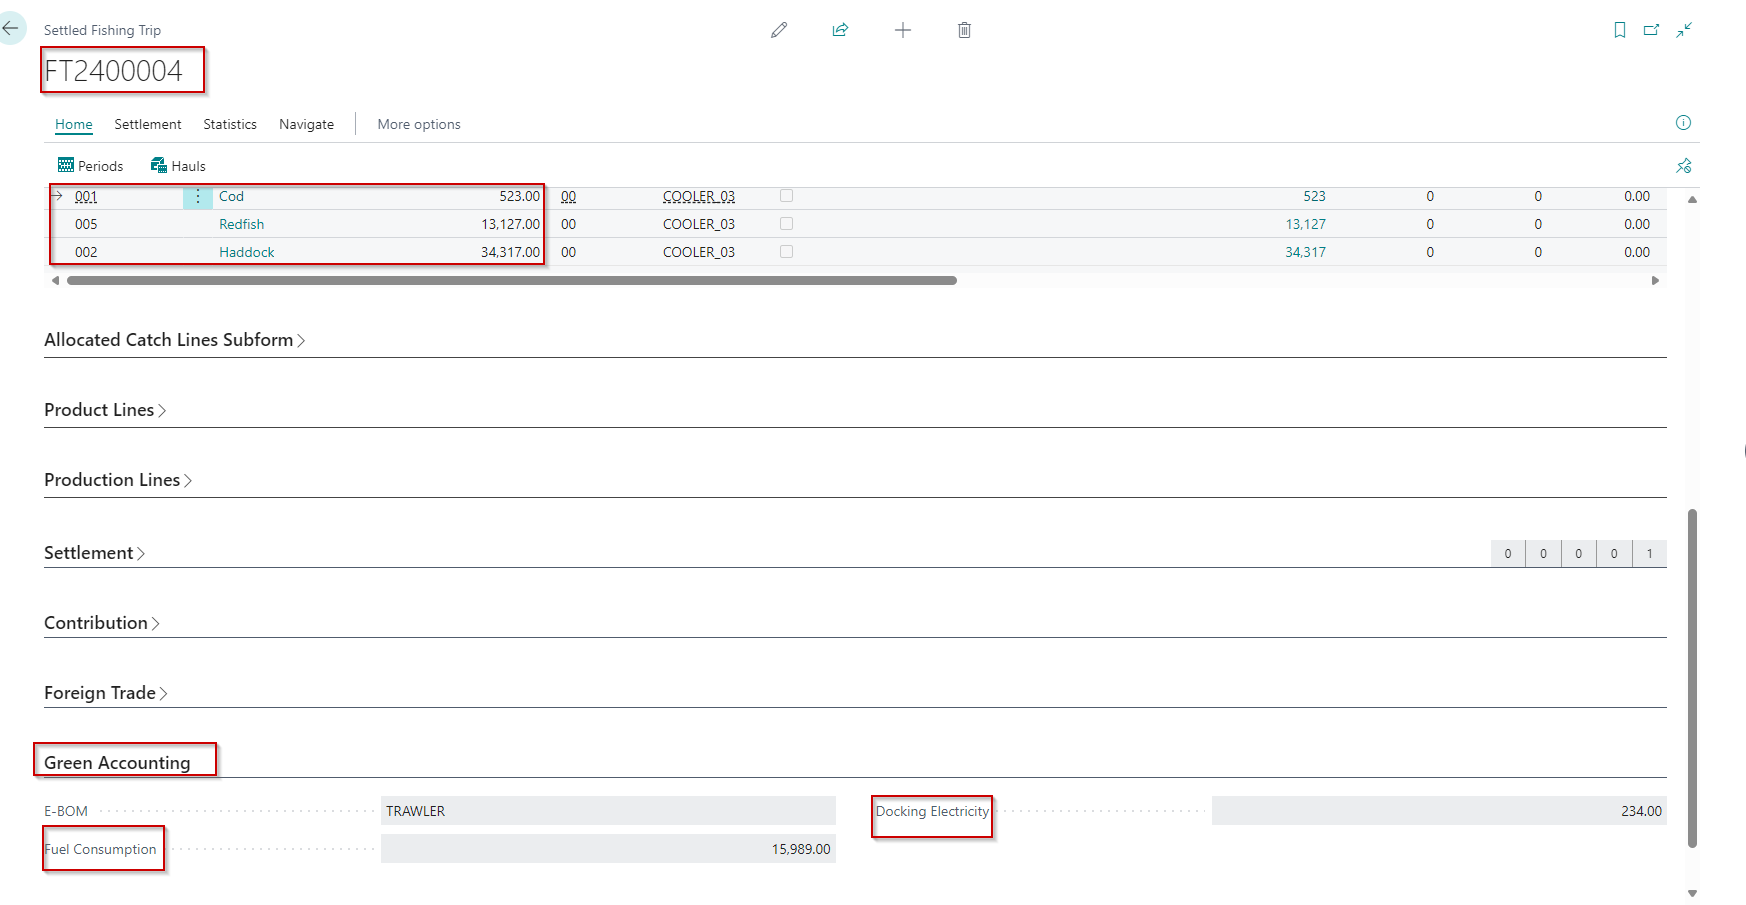Click the share icon in header
This screenshot has height=905, width=1746.
[840, 30]
